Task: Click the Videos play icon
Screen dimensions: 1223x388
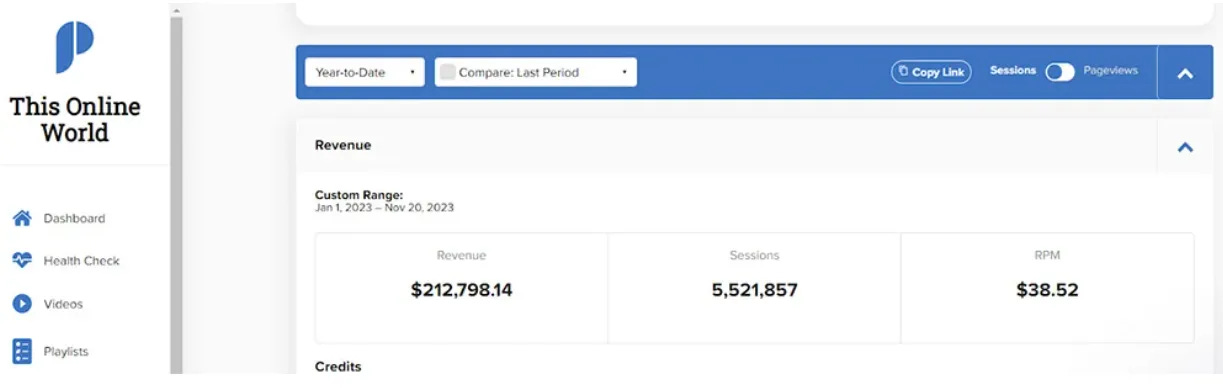Action: [x=21, y=303]
